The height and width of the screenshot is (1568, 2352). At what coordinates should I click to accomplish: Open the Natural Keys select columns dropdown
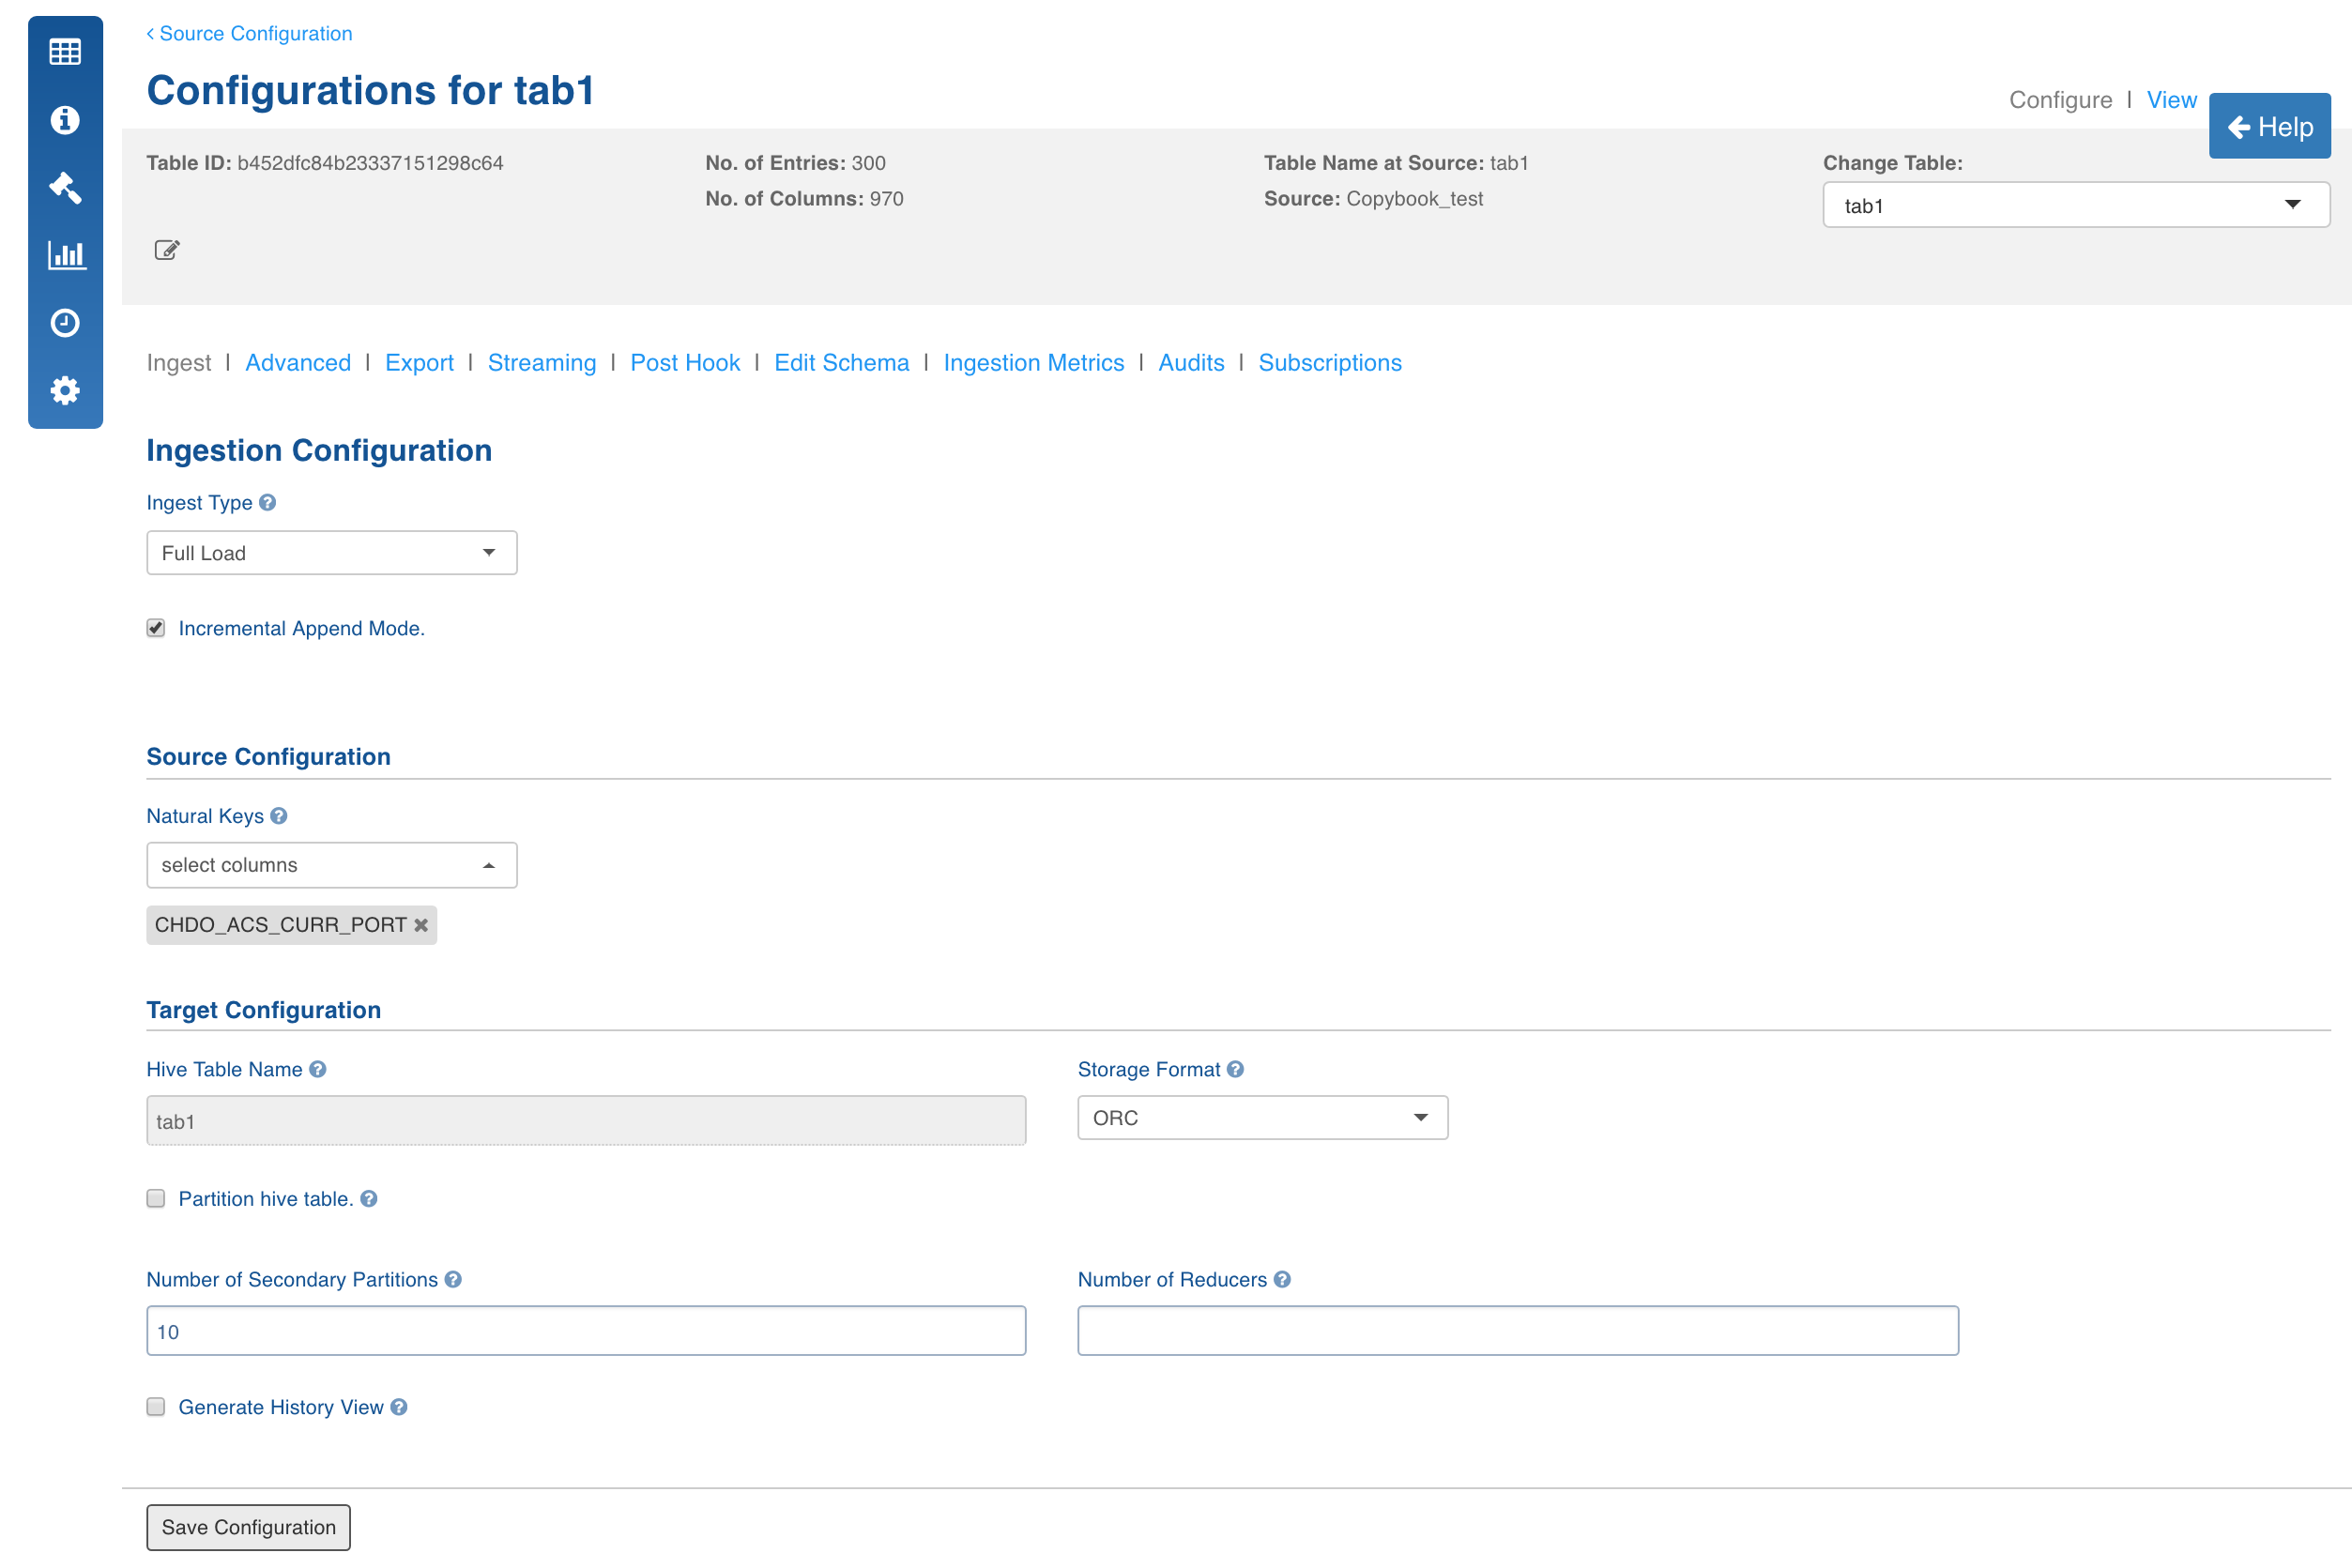coord(332,865)
